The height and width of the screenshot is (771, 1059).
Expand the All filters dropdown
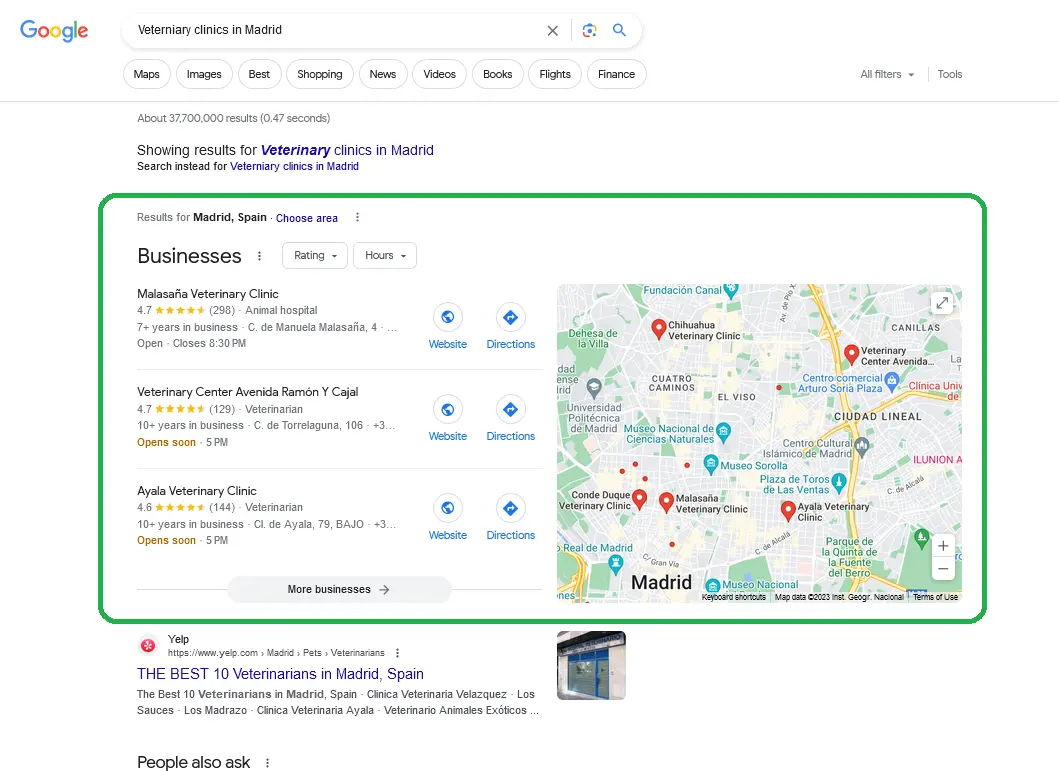887,74
